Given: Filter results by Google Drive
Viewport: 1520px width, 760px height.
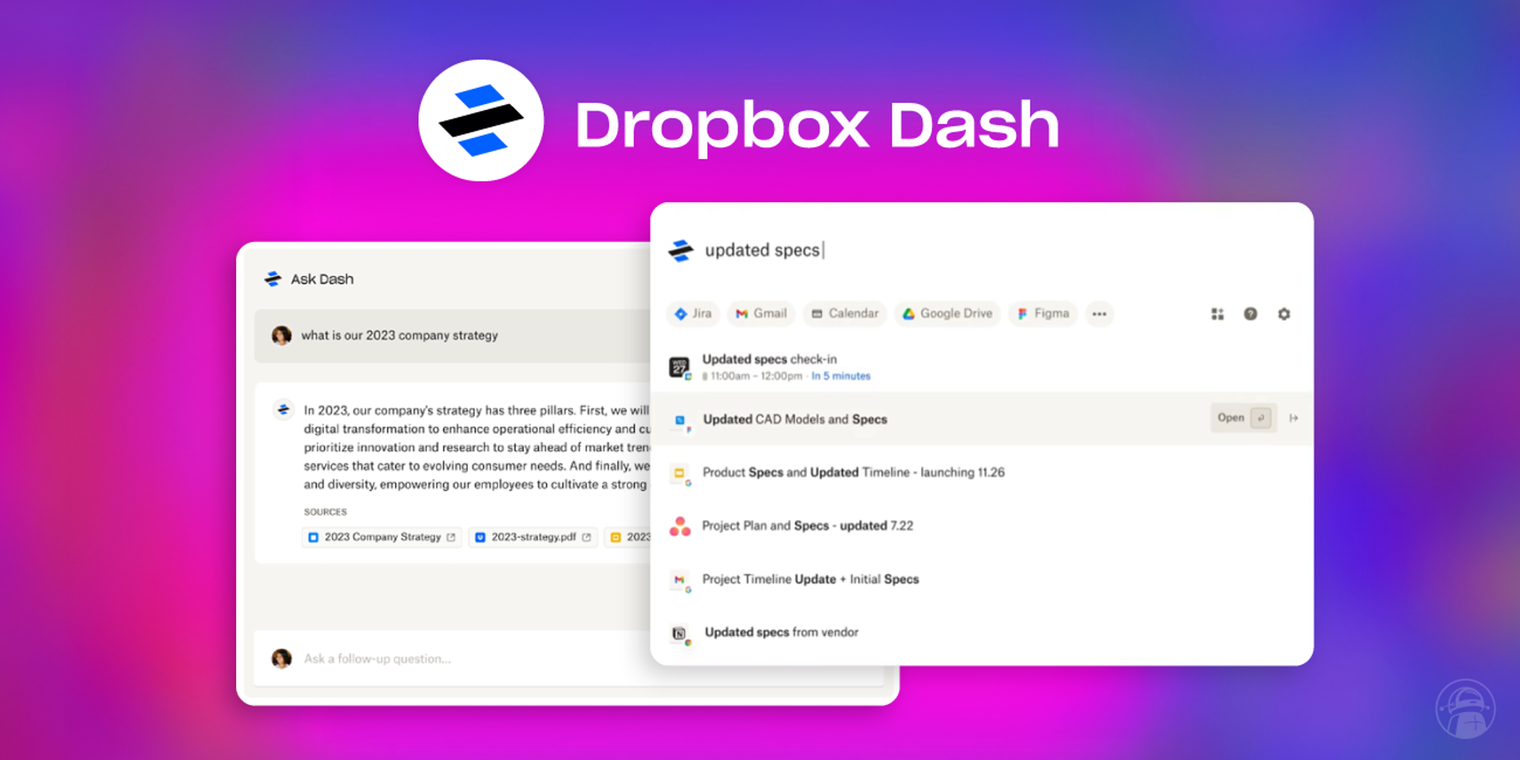Looking at the screenshot, I should 947,314.
